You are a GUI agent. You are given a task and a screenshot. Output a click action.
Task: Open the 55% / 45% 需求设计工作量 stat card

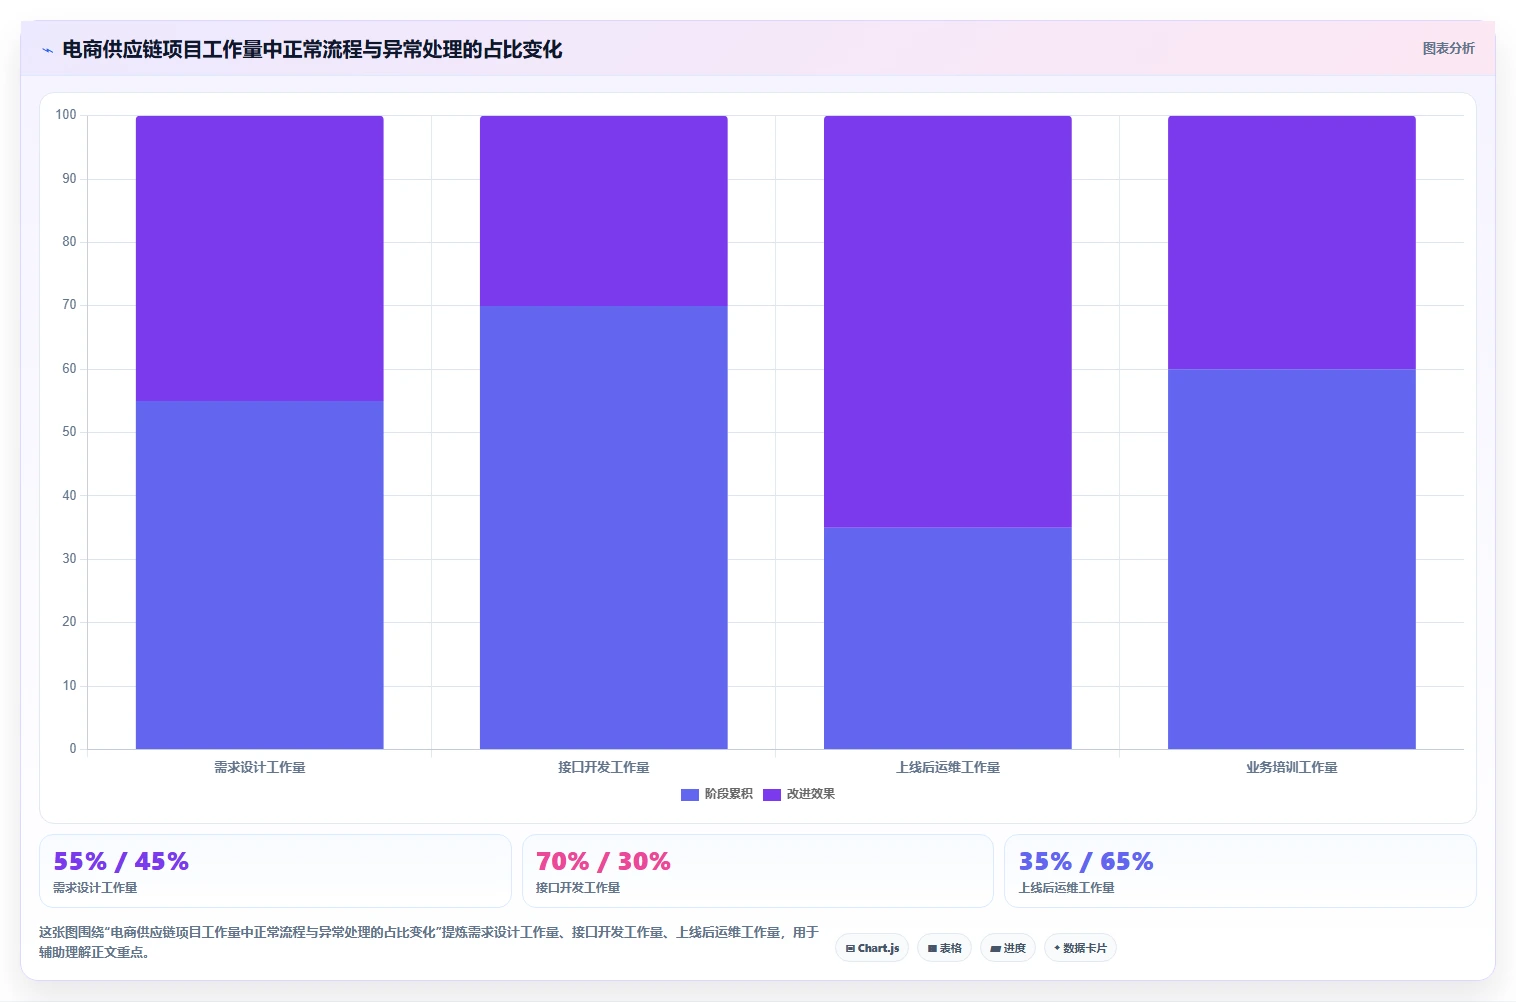pos(275,871)
